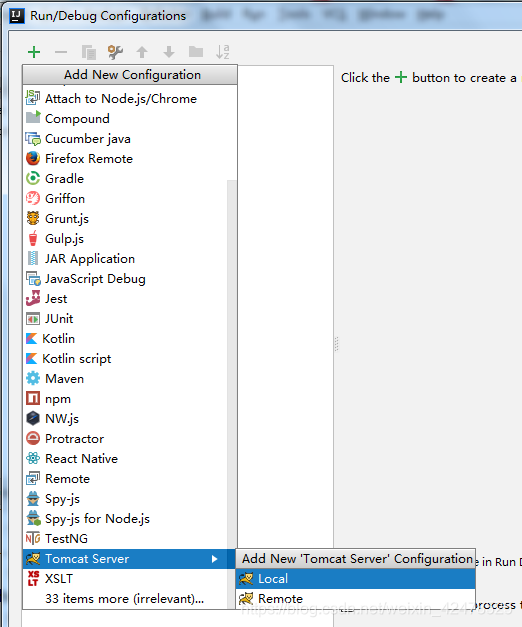Click the panel splitter grip handle
522x627 pixels.
click(336, 344)
